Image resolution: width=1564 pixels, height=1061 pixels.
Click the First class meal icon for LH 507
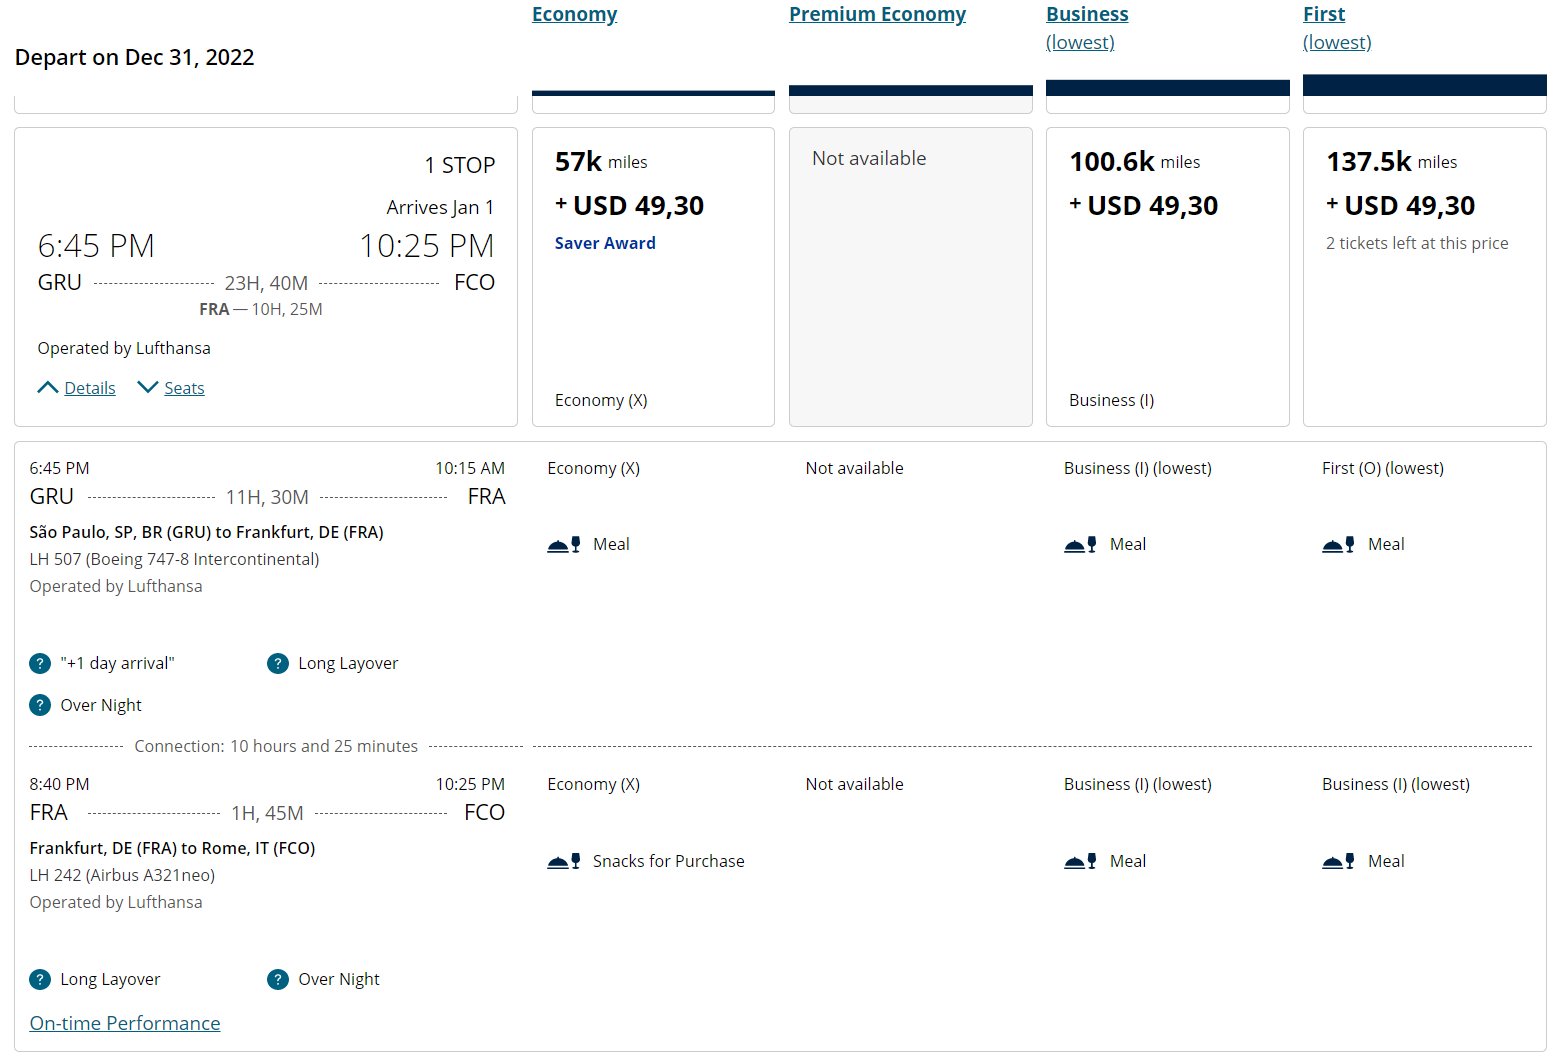[1338, 545]
